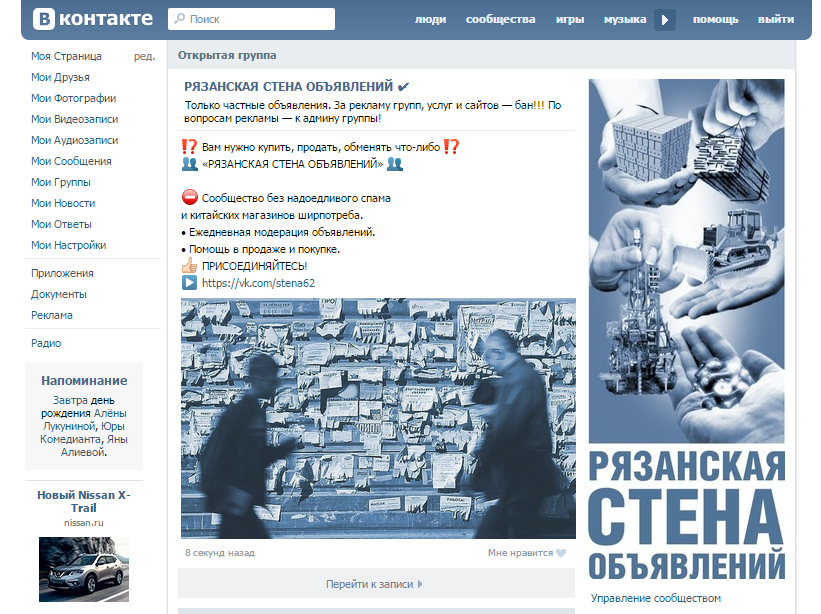The width and height of the screenshot is (821, 614).
Task: Open «Реклама» in the sidebar
Action: tap(51, 315)
